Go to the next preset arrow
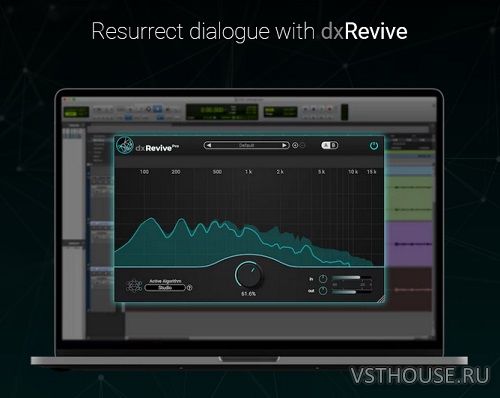Viewport: 500px width, 398px height. [x=284, y=145]
